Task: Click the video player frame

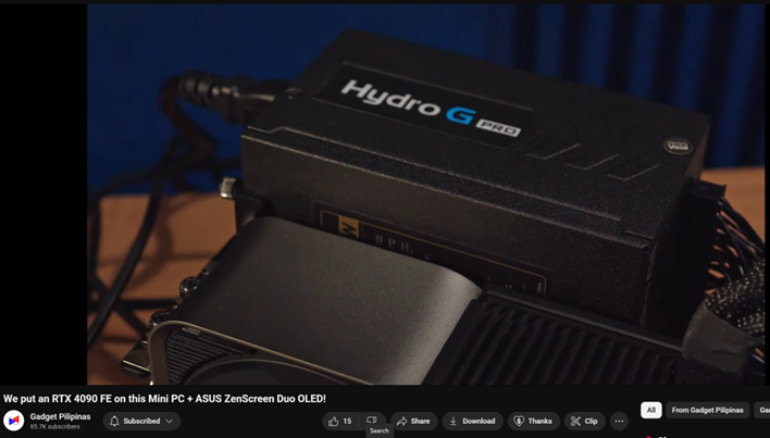Action: click(x=425, y=194)
